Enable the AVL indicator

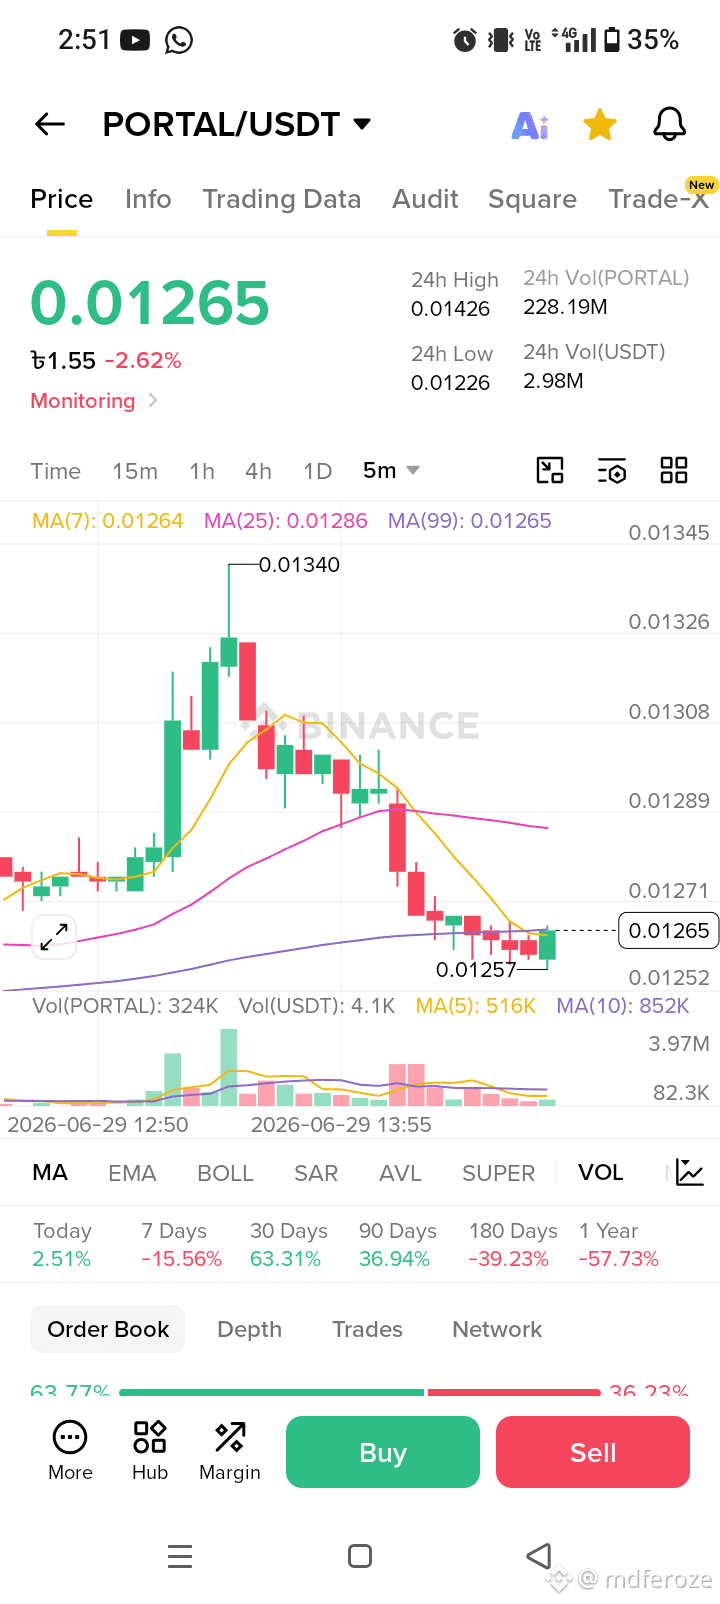point(400,1173)
